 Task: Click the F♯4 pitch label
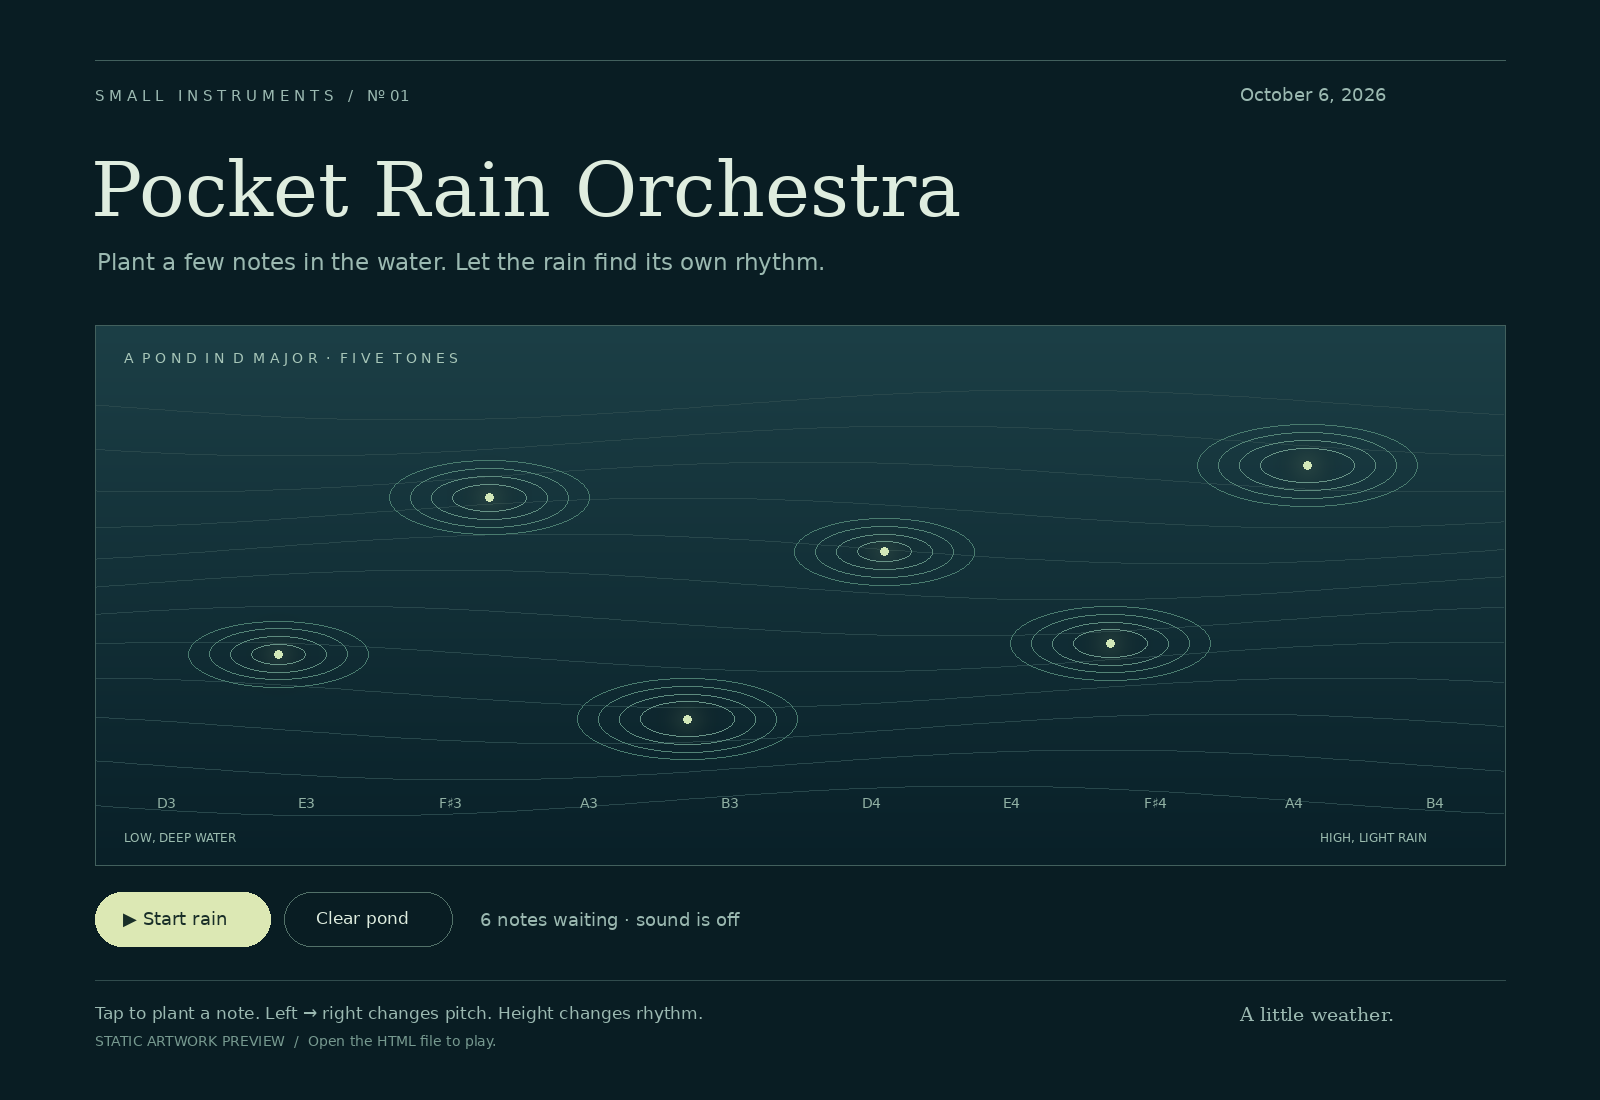tap(1155, 803)
